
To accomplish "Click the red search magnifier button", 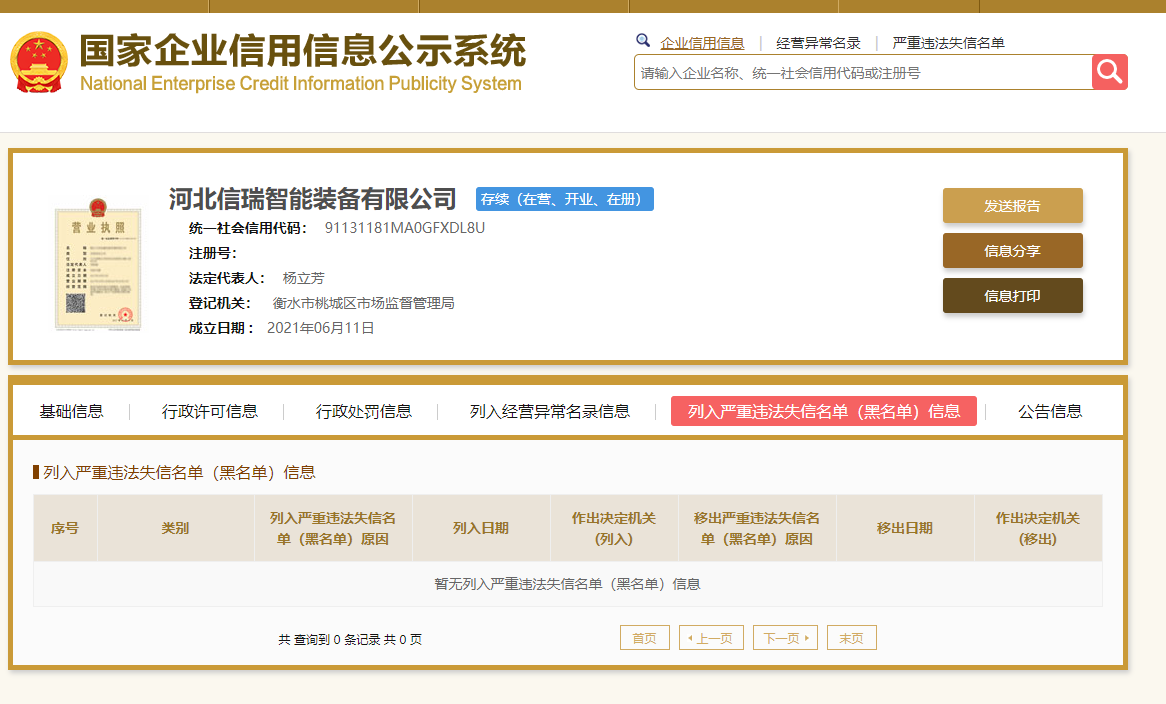I will pyautogui.click(x=1109, y=72).
